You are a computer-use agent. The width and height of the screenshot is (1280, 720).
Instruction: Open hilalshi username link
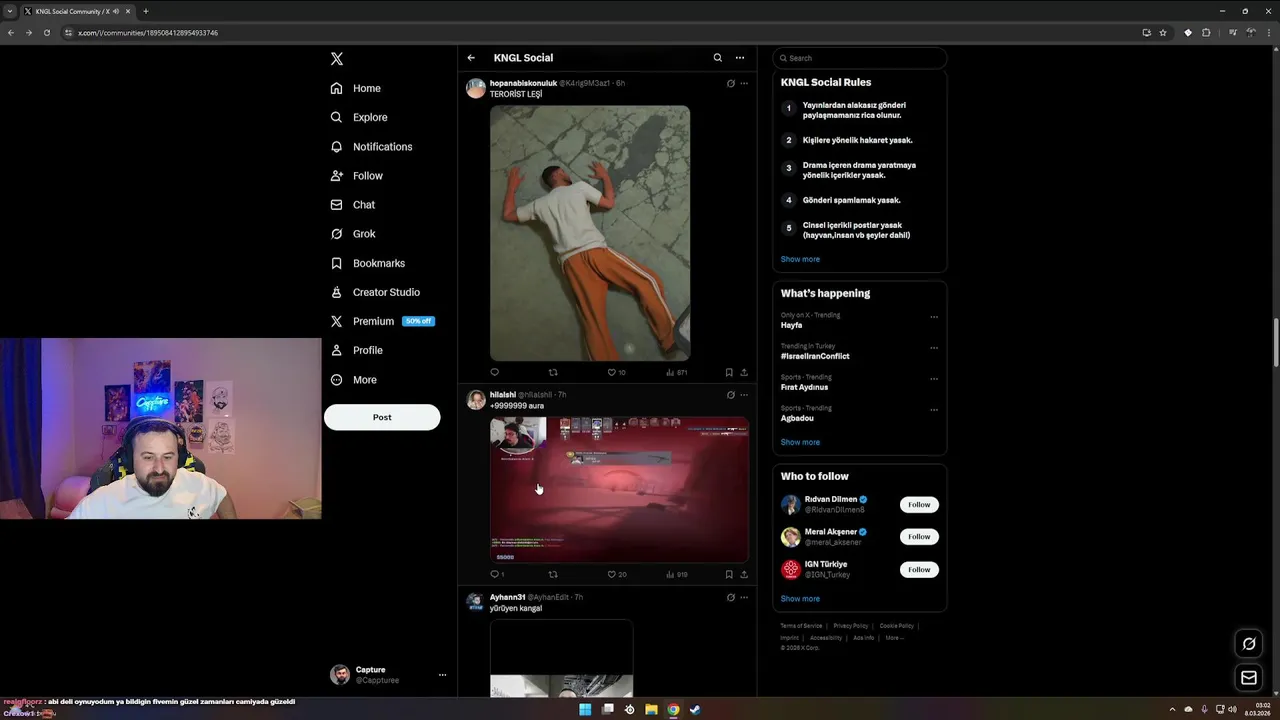[x=503, y=395]
